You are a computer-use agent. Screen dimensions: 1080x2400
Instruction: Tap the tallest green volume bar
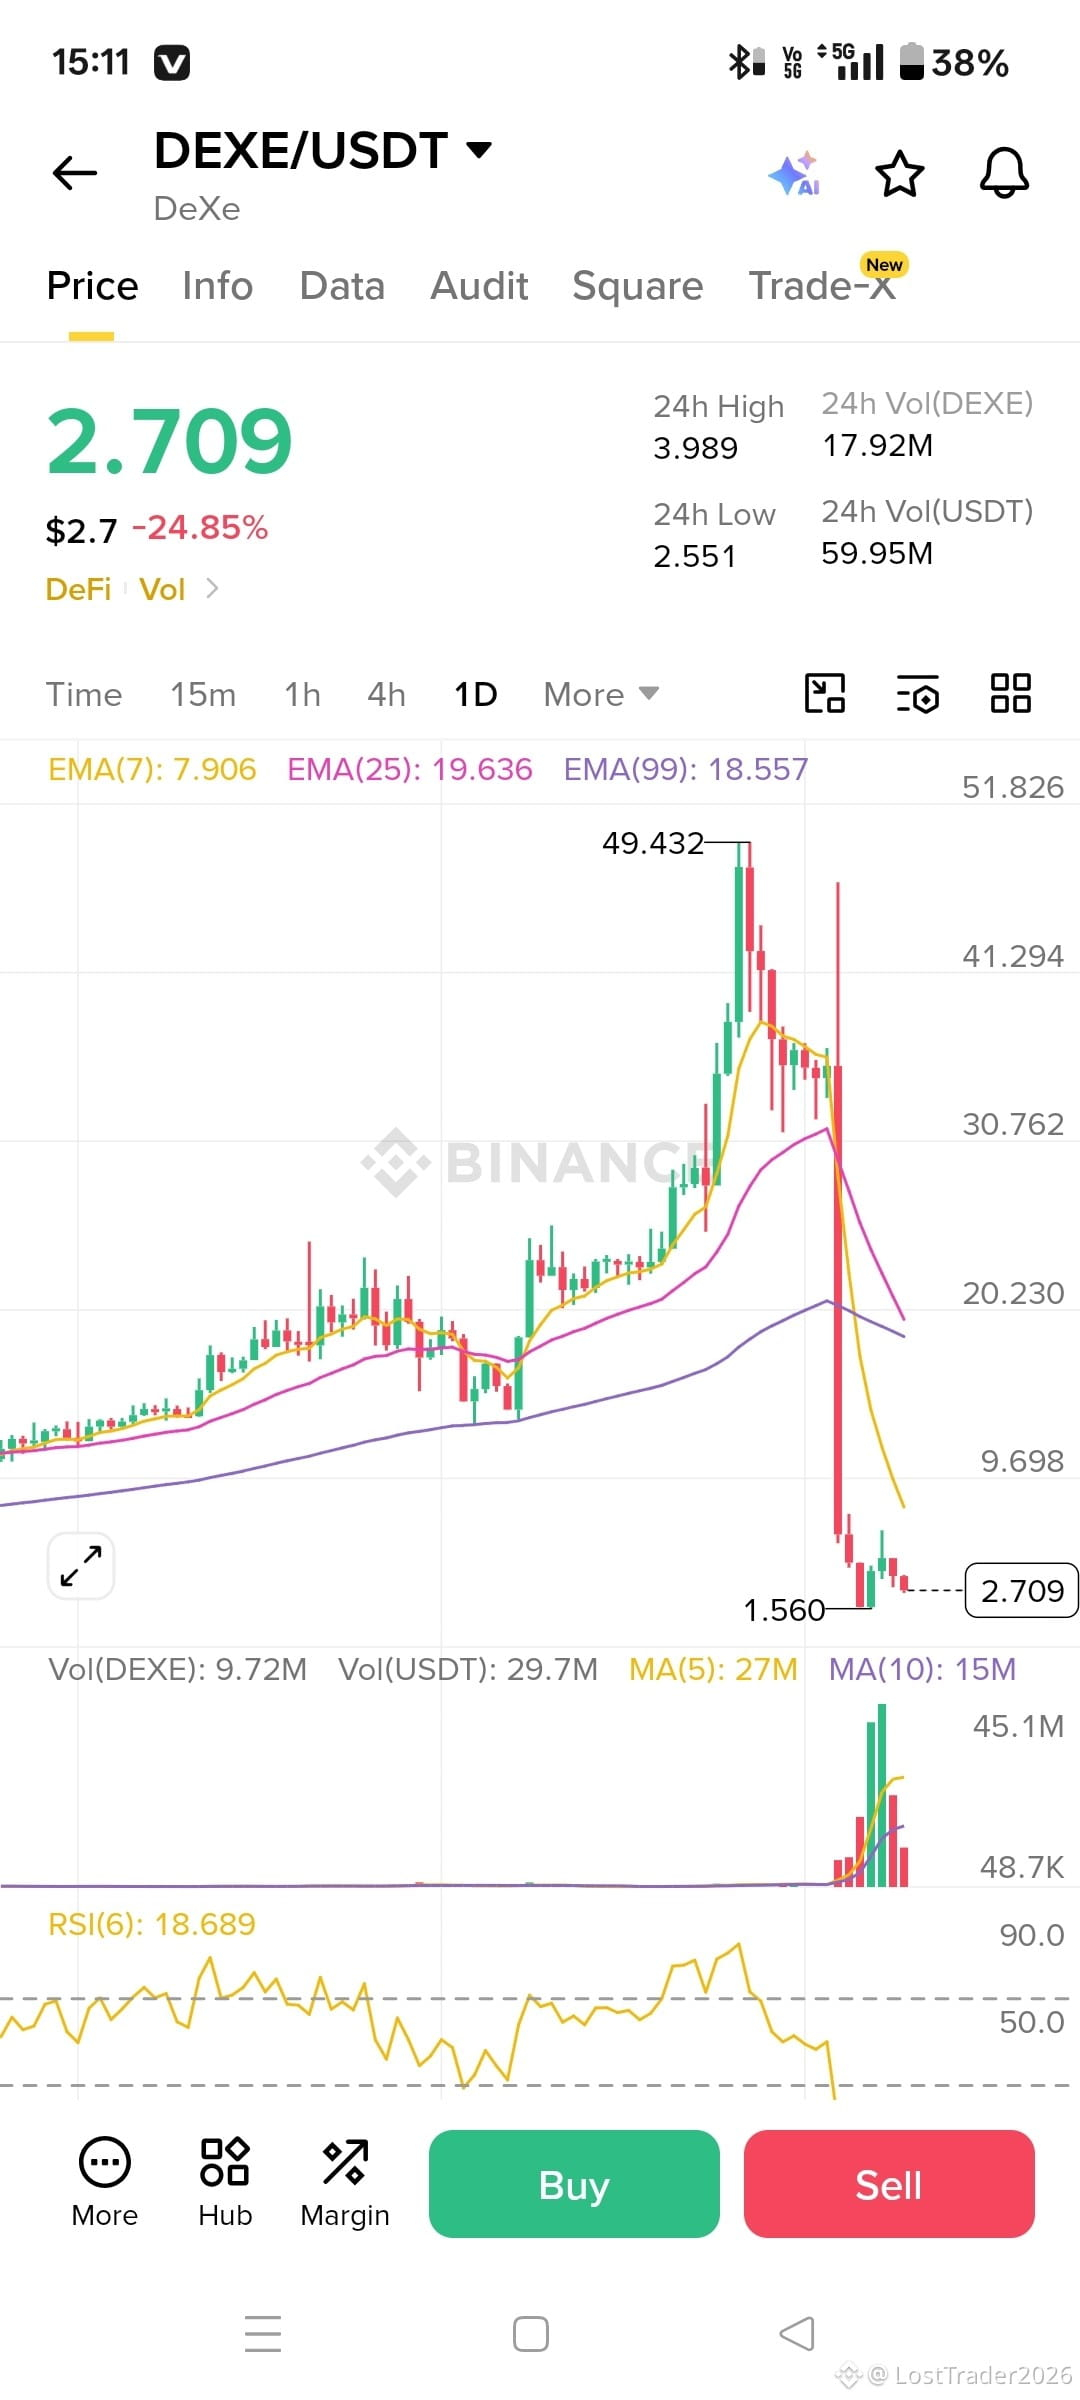882,1795
